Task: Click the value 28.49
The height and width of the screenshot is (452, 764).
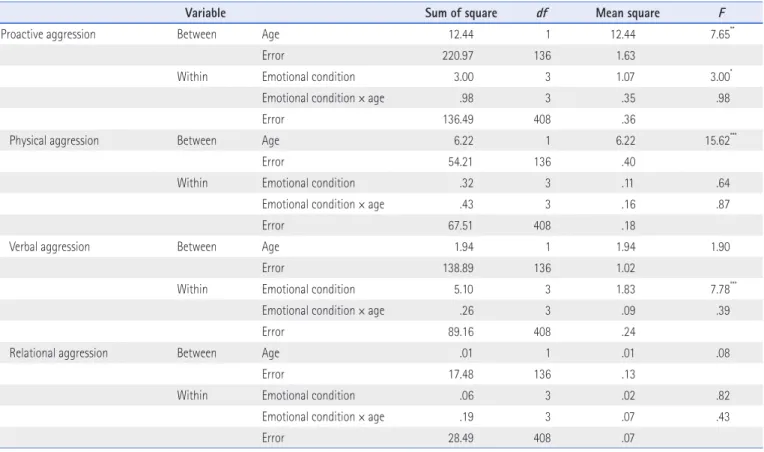Action: pos(460,438)
